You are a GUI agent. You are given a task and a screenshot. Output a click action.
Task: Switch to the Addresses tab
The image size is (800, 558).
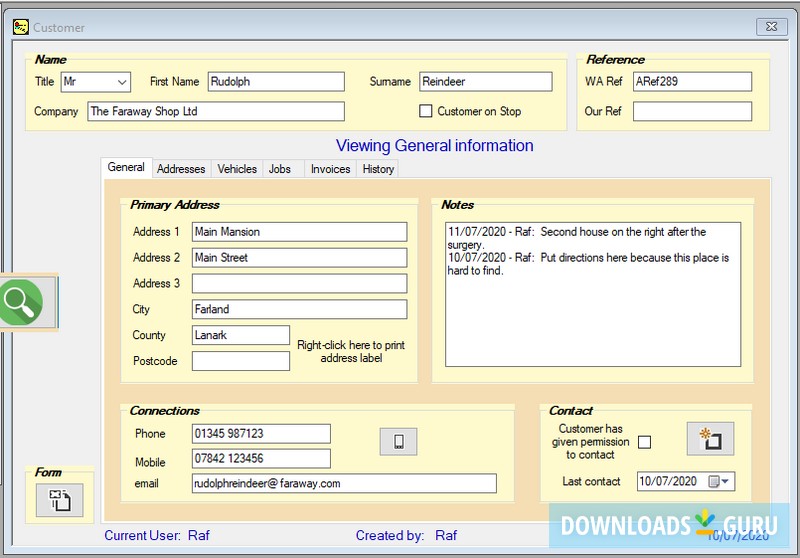pos(181,169)
